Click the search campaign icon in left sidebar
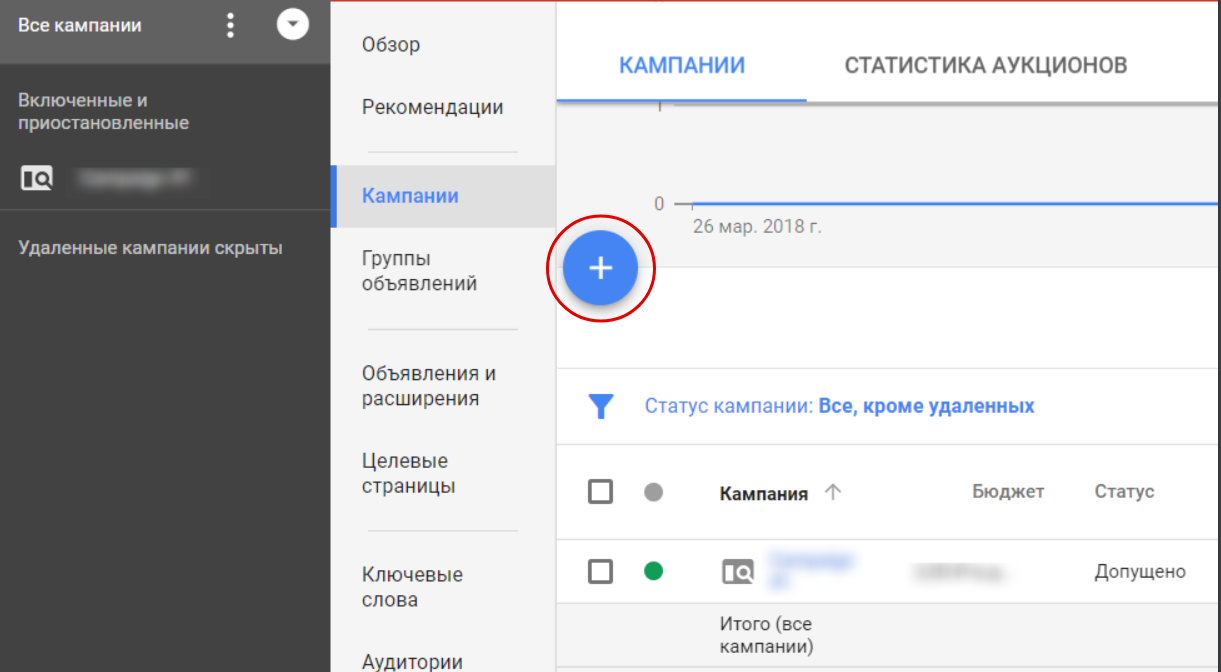Viewport: 1221px width, 672px height. pyautogui.click(x=37, y=179)
